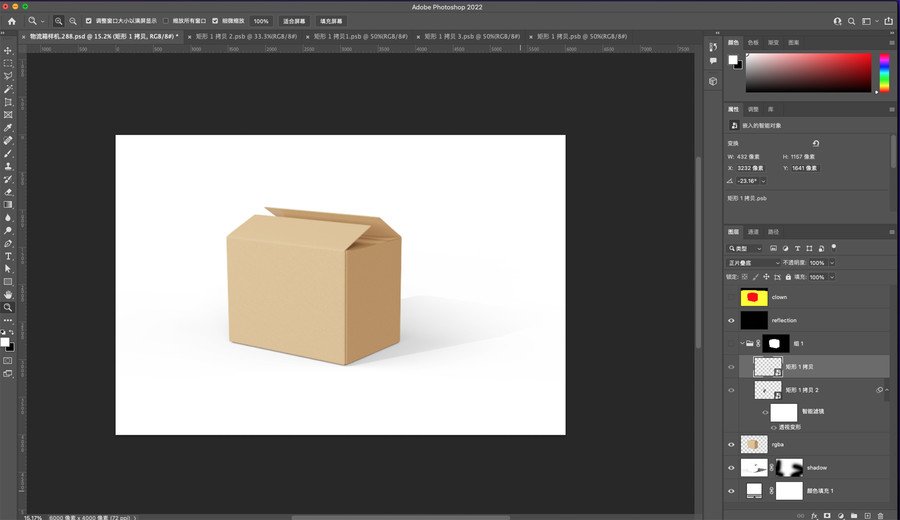Select the Polygonal Lasso tool
The width and height of the screenshot is (900, 520).
pos(8,76)
